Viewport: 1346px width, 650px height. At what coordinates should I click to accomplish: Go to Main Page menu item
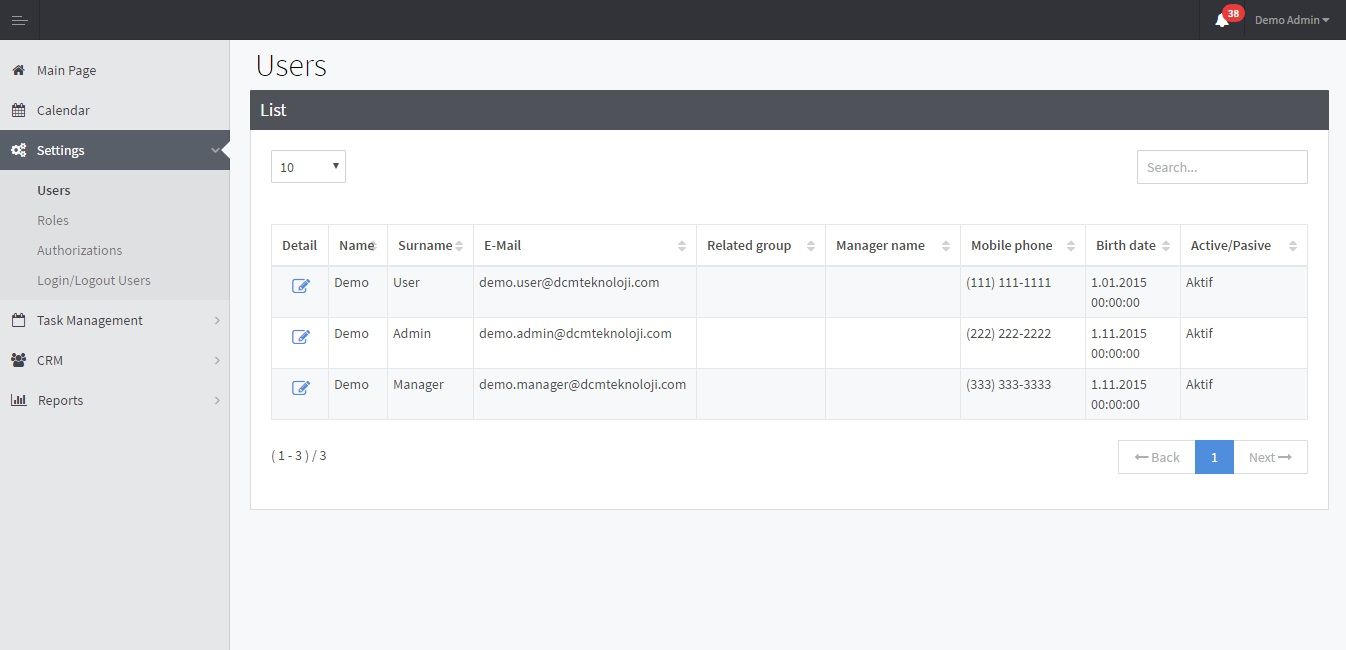pos(115,70)
